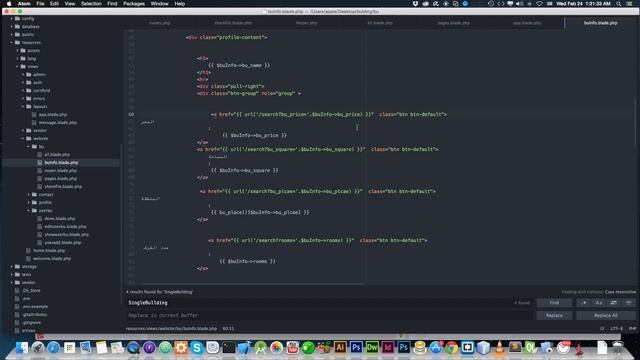
Task: Toggle whole word search option
Action: [629, 302]
